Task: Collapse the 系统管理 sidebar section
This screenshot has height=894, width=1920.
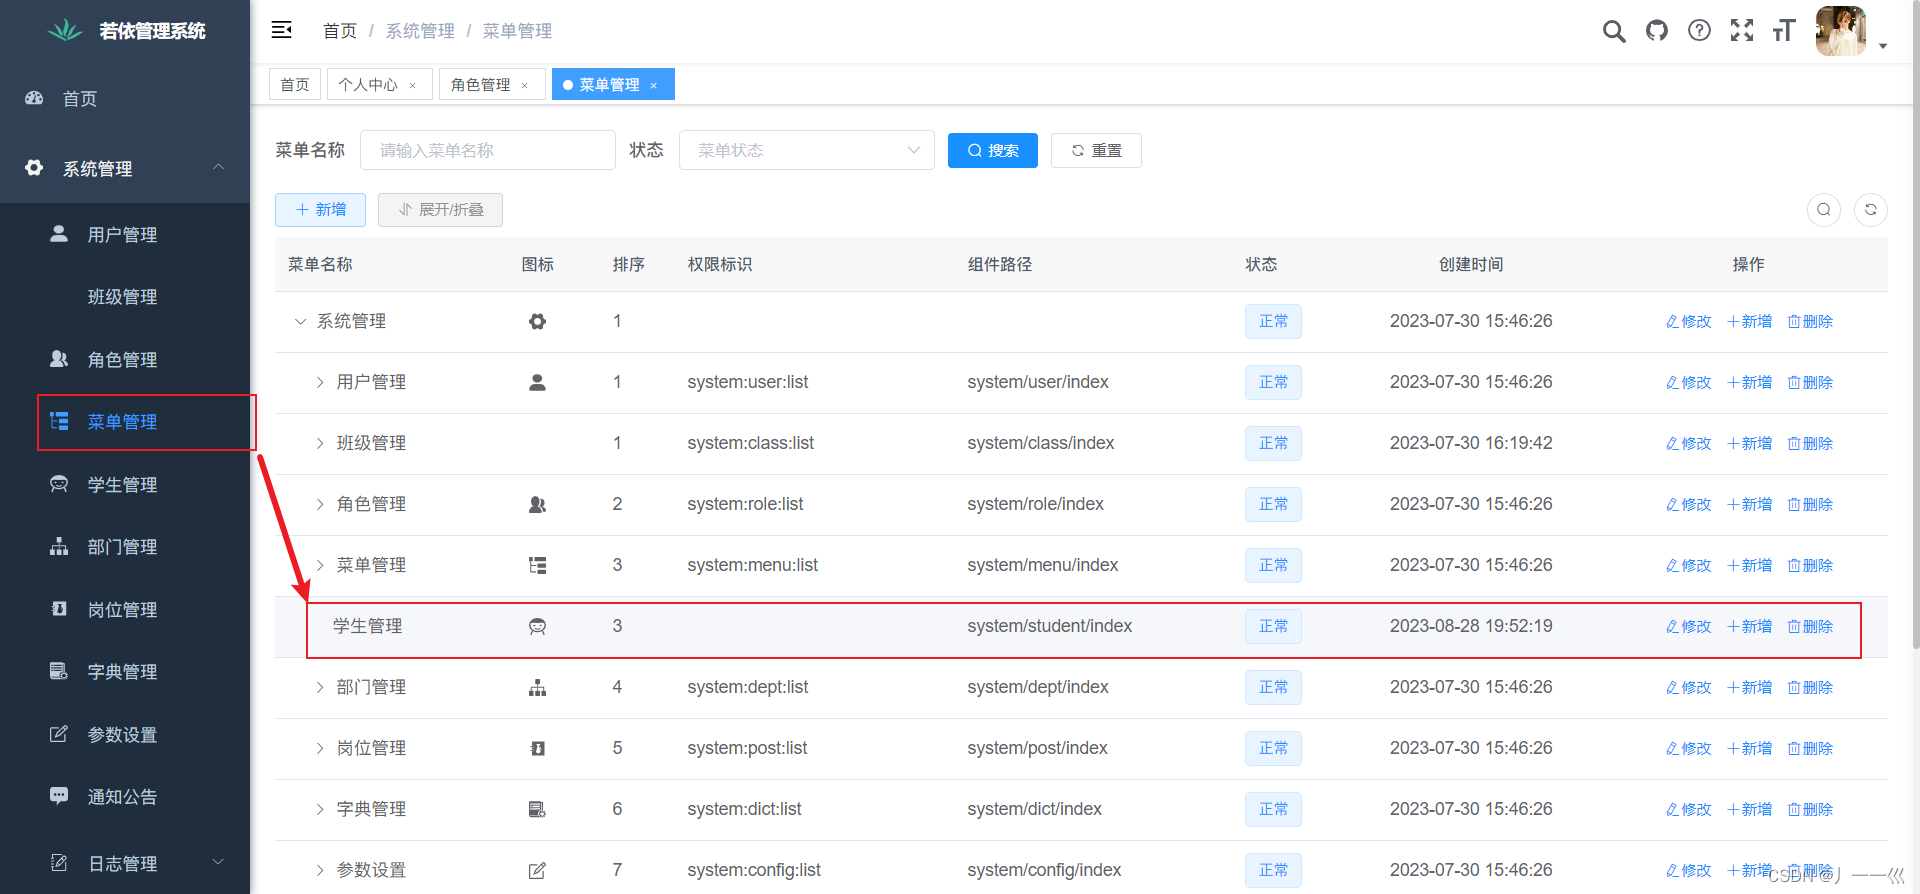Action: click(x=125, y=168)
